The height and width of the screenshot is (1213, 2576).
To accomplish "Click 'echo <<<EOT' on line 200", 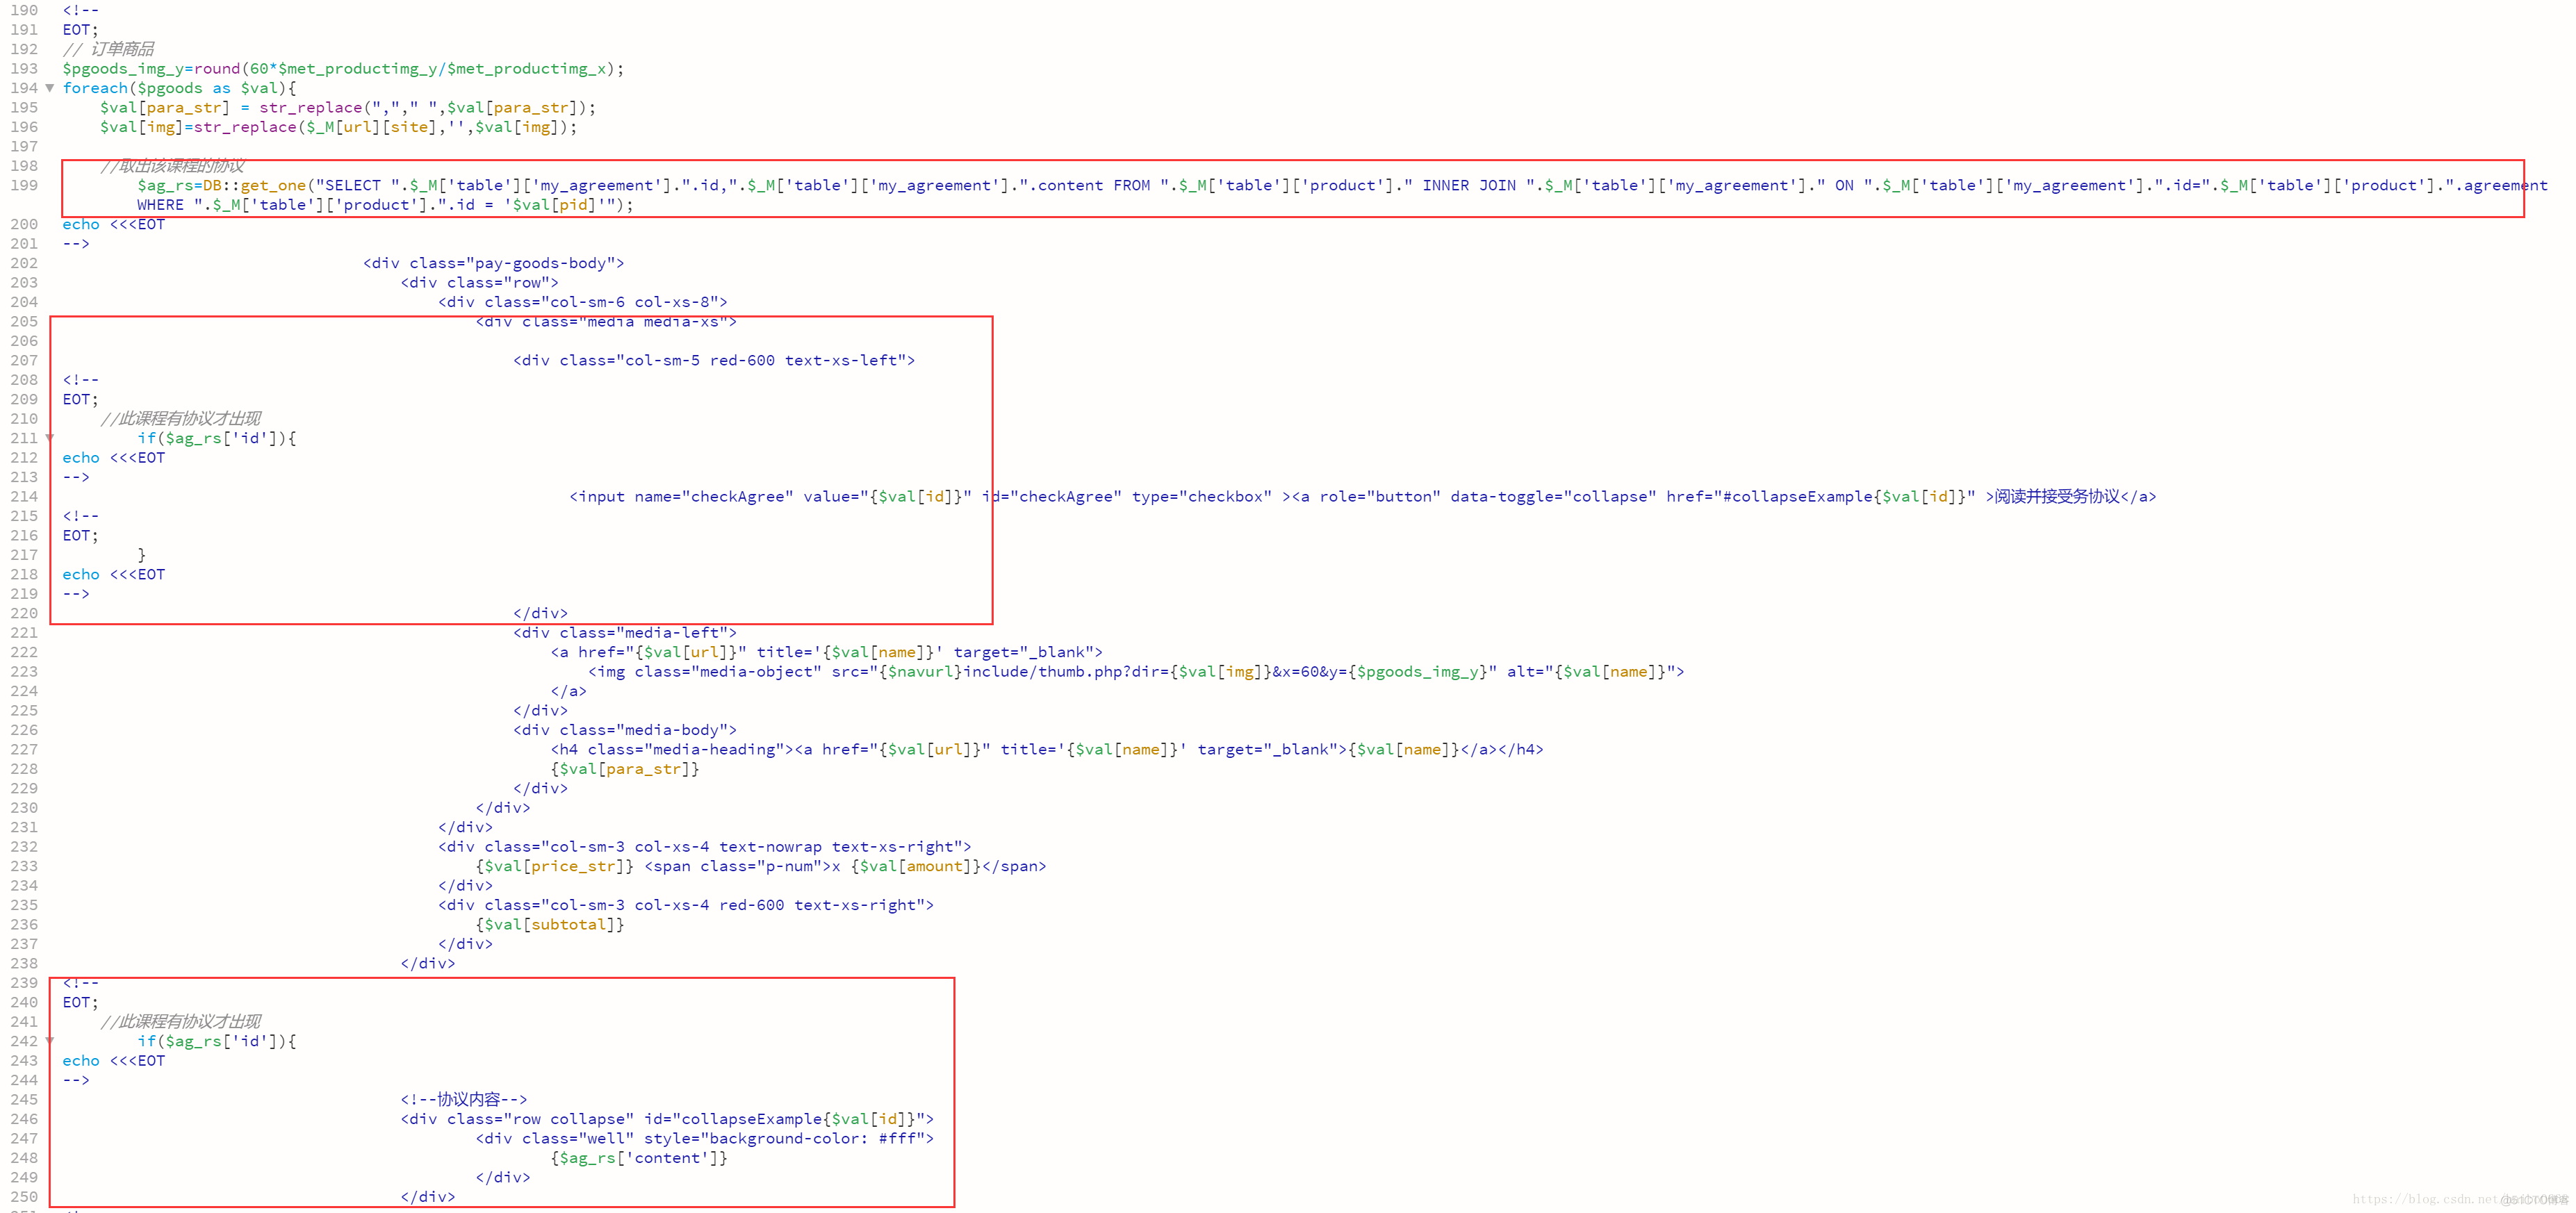I will [113, 224].
